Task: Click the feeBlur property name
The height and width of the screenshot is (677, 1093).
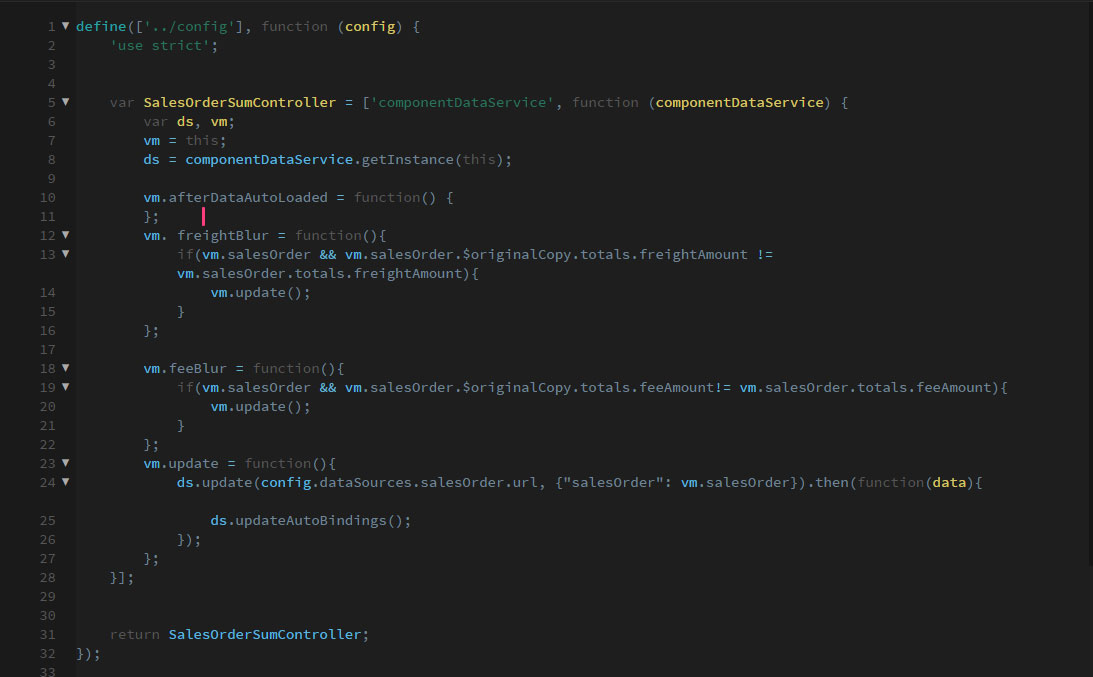Action: [197, 368]
